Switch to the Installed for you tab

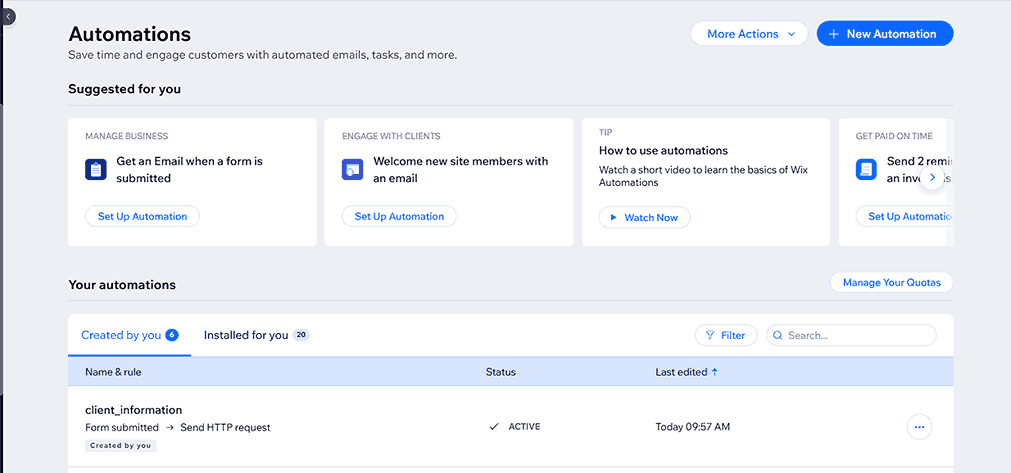tap(246, 335)
